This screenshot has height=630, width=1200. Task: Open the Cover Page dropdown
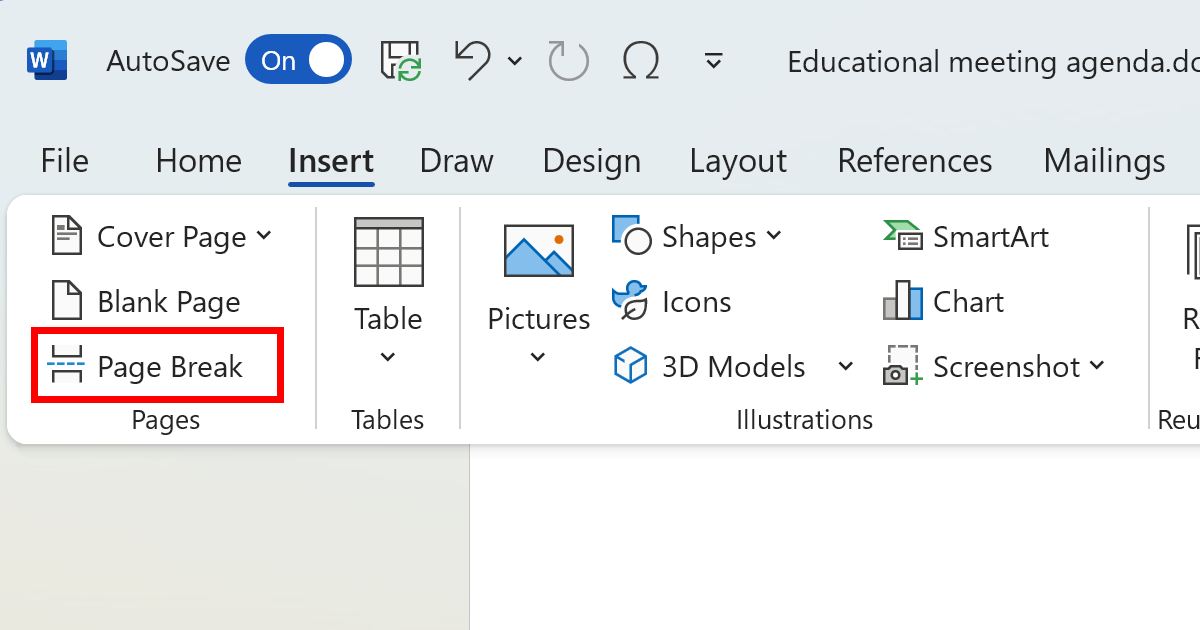(160, 237)
